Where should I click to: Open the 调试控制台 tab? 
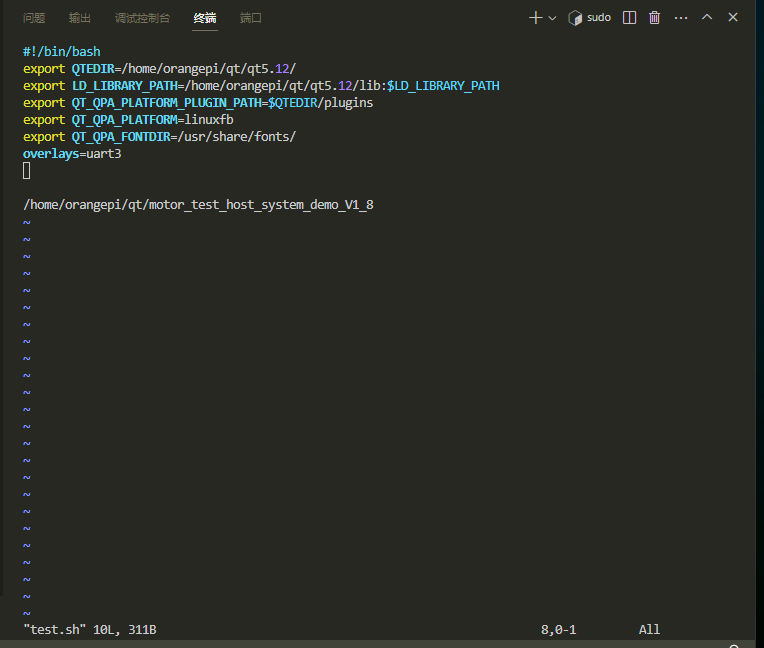142,18
